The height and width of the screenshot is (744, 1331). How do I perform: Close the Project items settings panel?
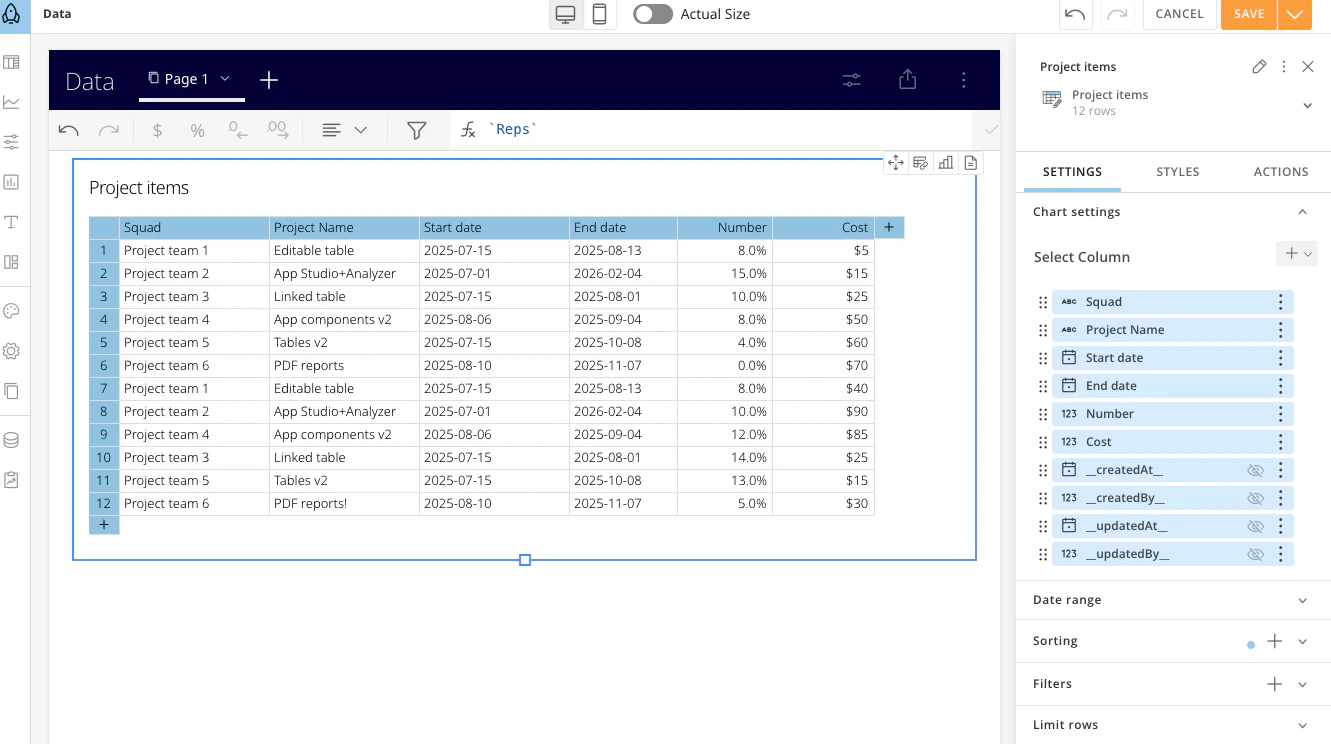(1308, 67)
